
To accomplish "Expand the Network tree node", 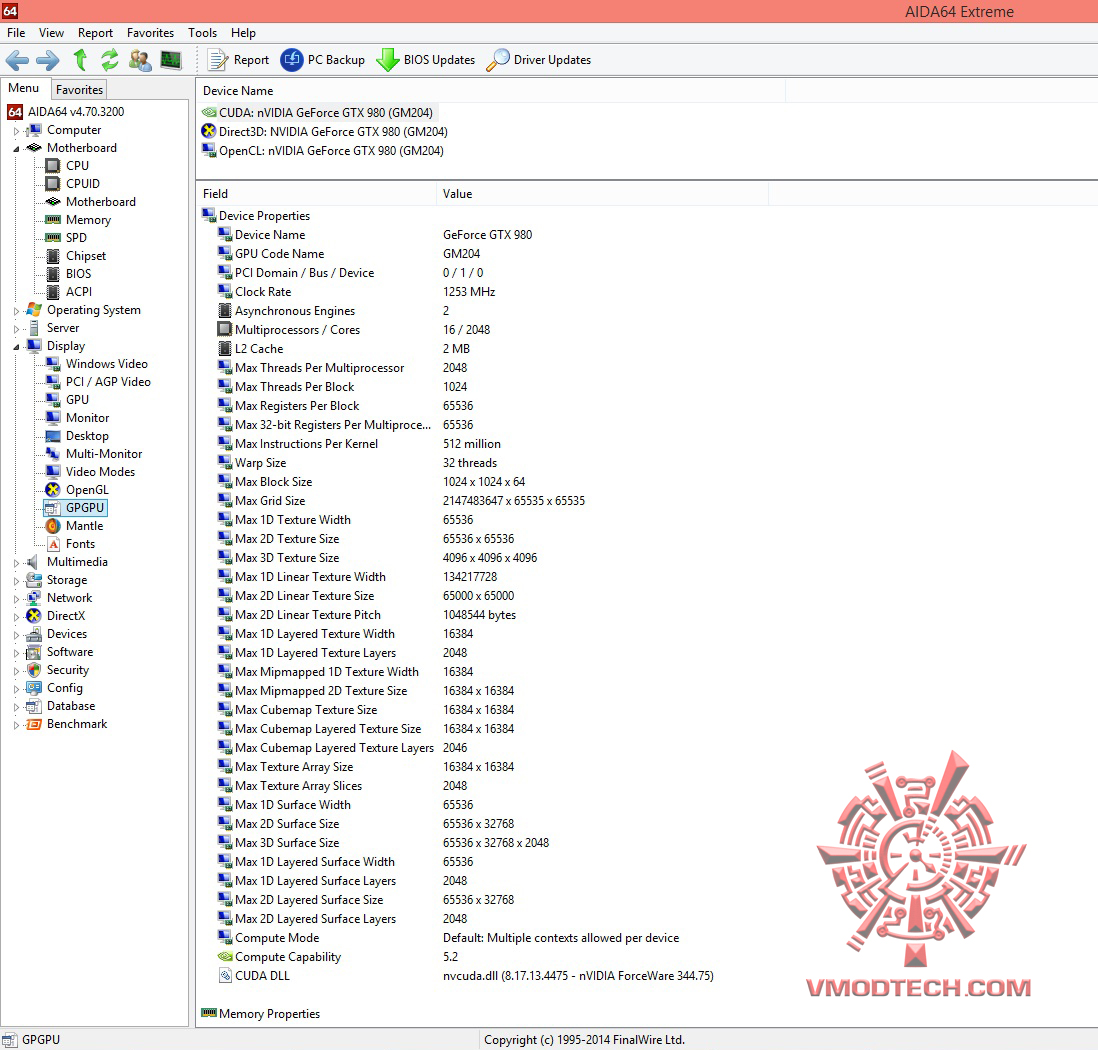I will click(x=16, y=599).
